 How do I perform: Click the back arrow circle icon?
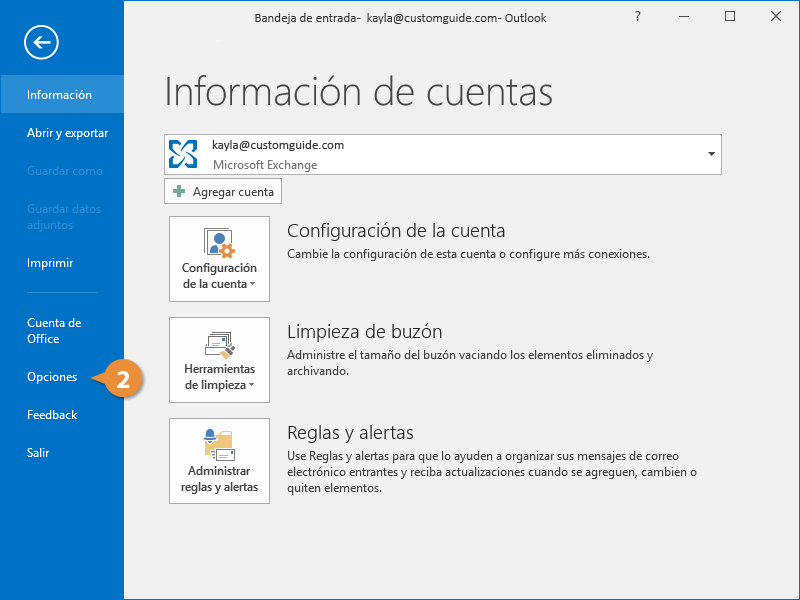click(42, 41)
